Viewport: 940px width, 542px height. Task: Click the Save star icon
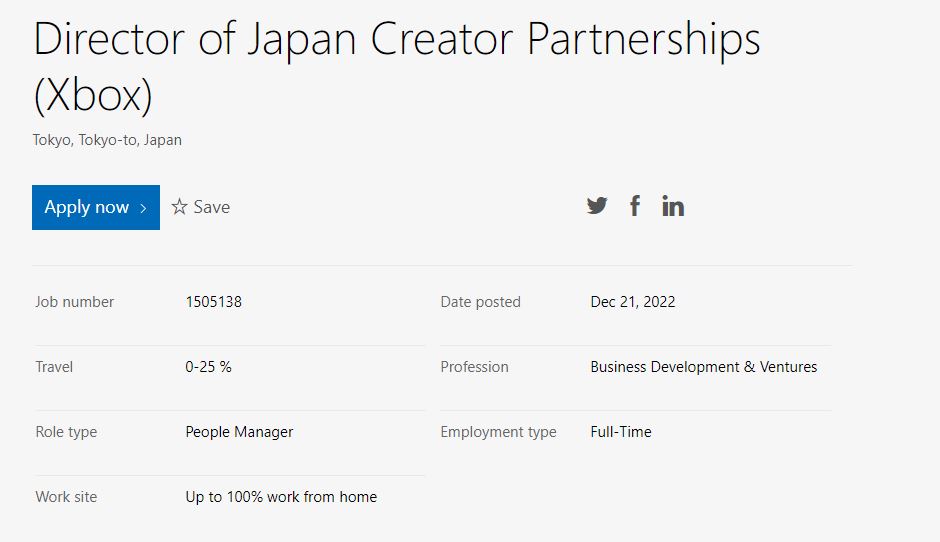click(179, 207)
